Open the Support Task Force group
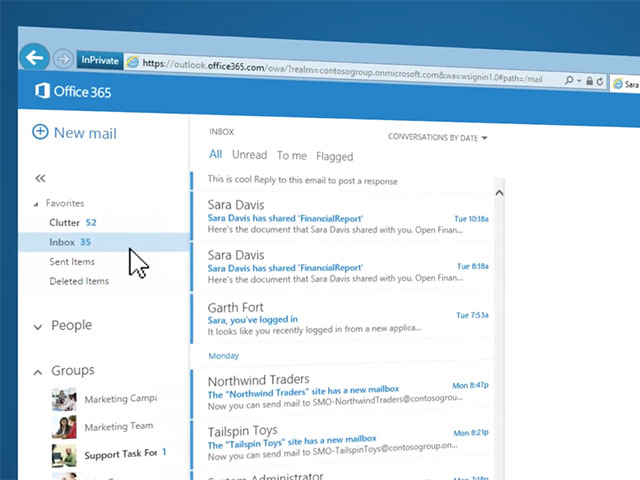The width and height of the screenshot is (640, 480). coord(121,454)
